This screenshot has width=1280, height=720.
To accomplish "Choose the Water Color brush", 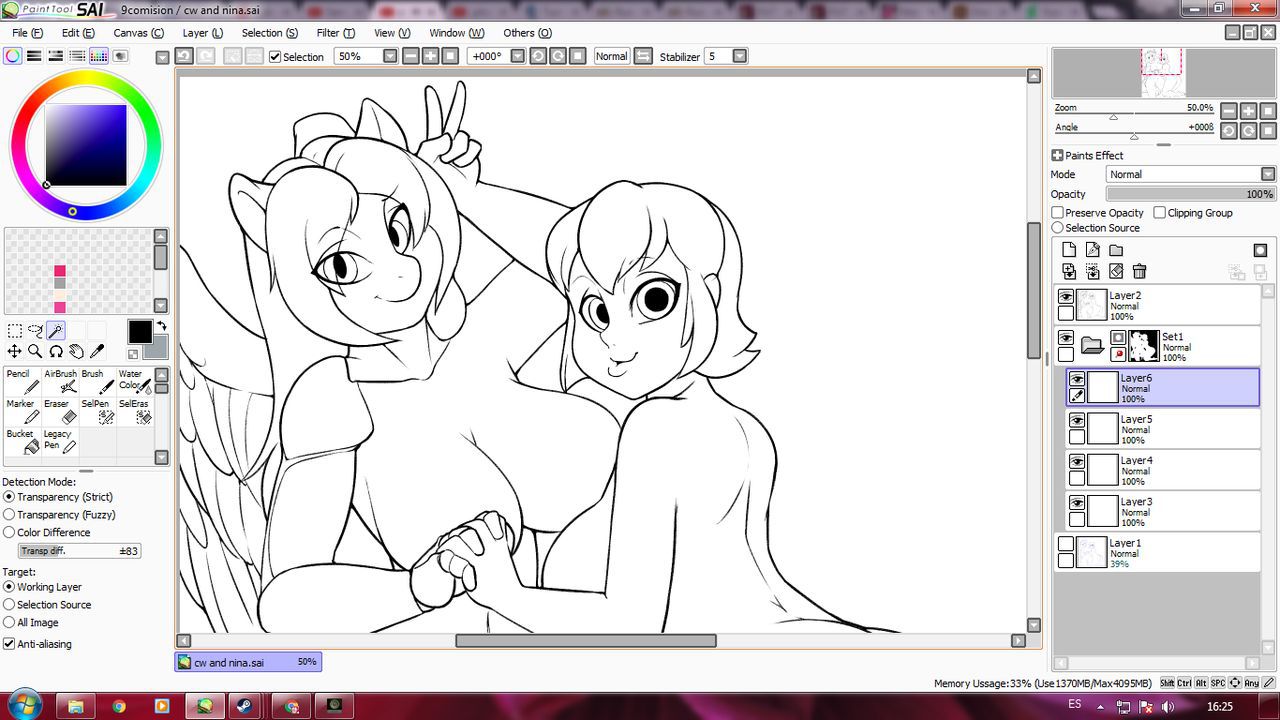I will 134,382.
